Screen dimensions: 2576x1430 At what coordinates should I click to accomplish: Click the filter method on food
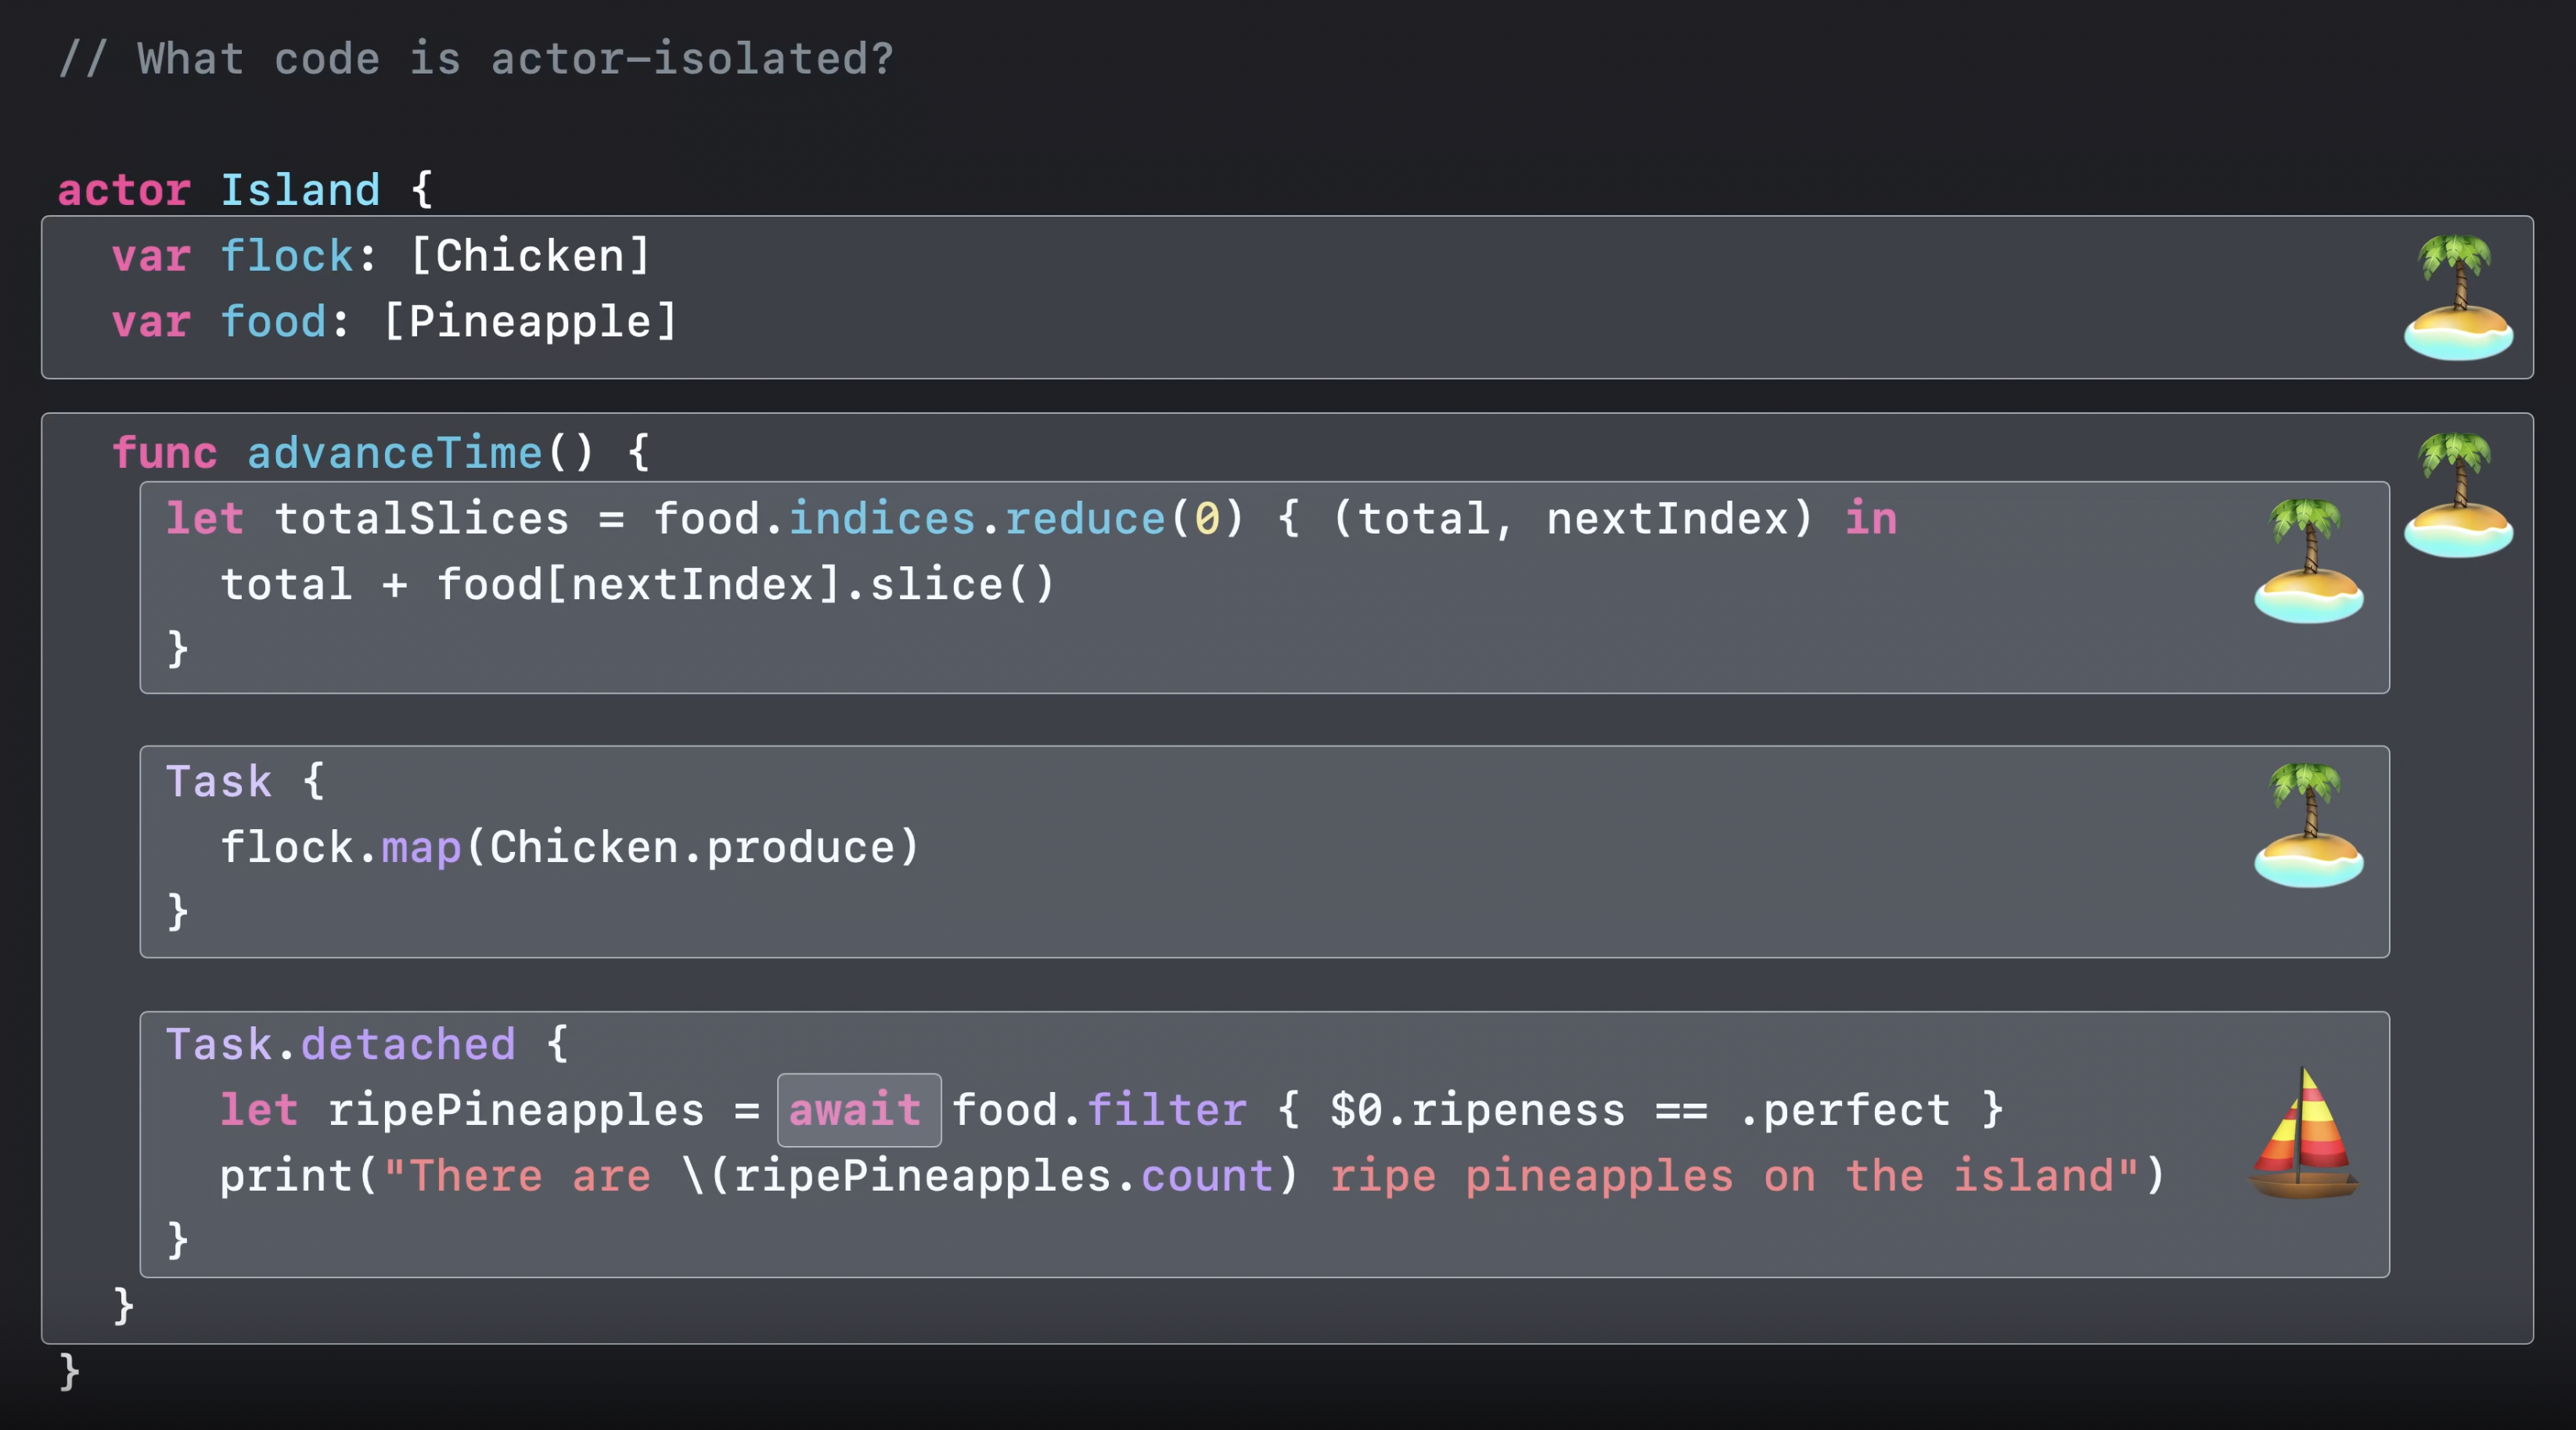pyautogui.click(x=1166, y=1110)
